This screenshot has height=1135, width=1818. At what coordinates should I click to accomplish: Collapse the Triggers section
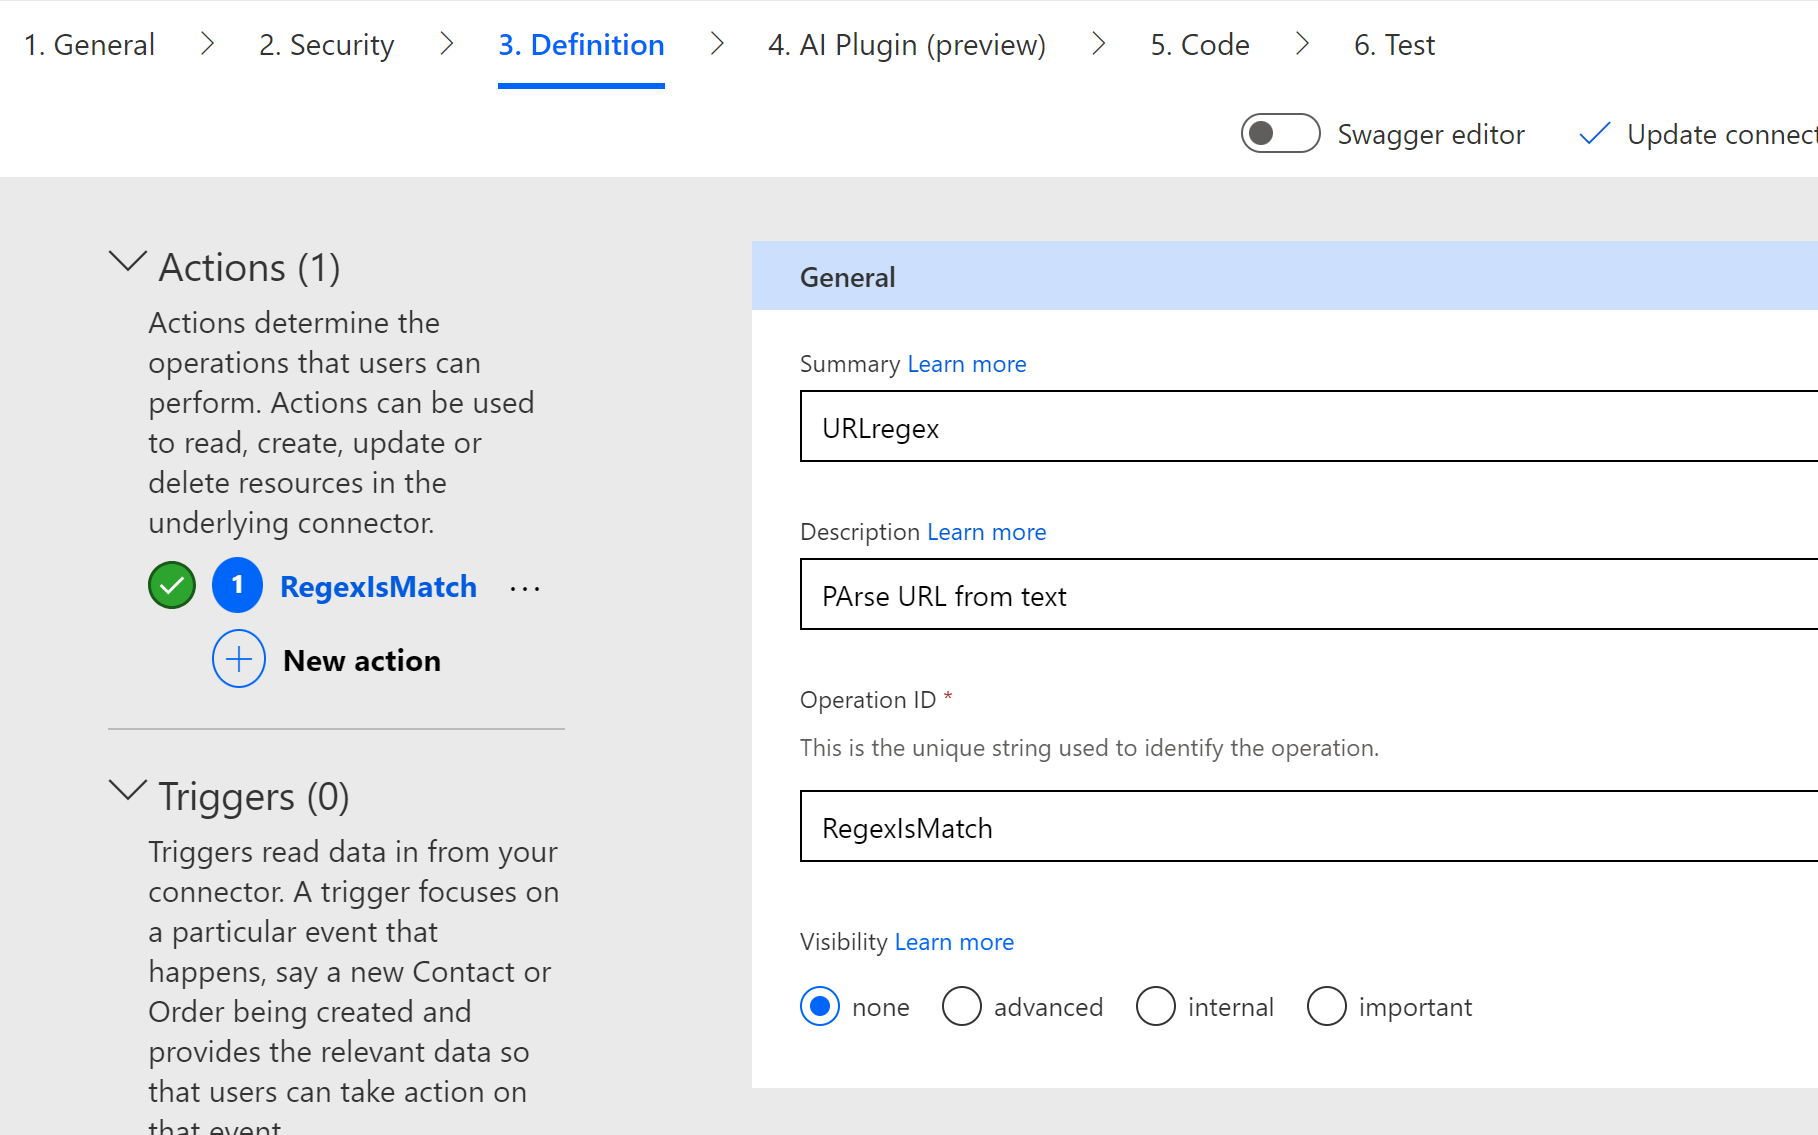(x=128, y=792)
